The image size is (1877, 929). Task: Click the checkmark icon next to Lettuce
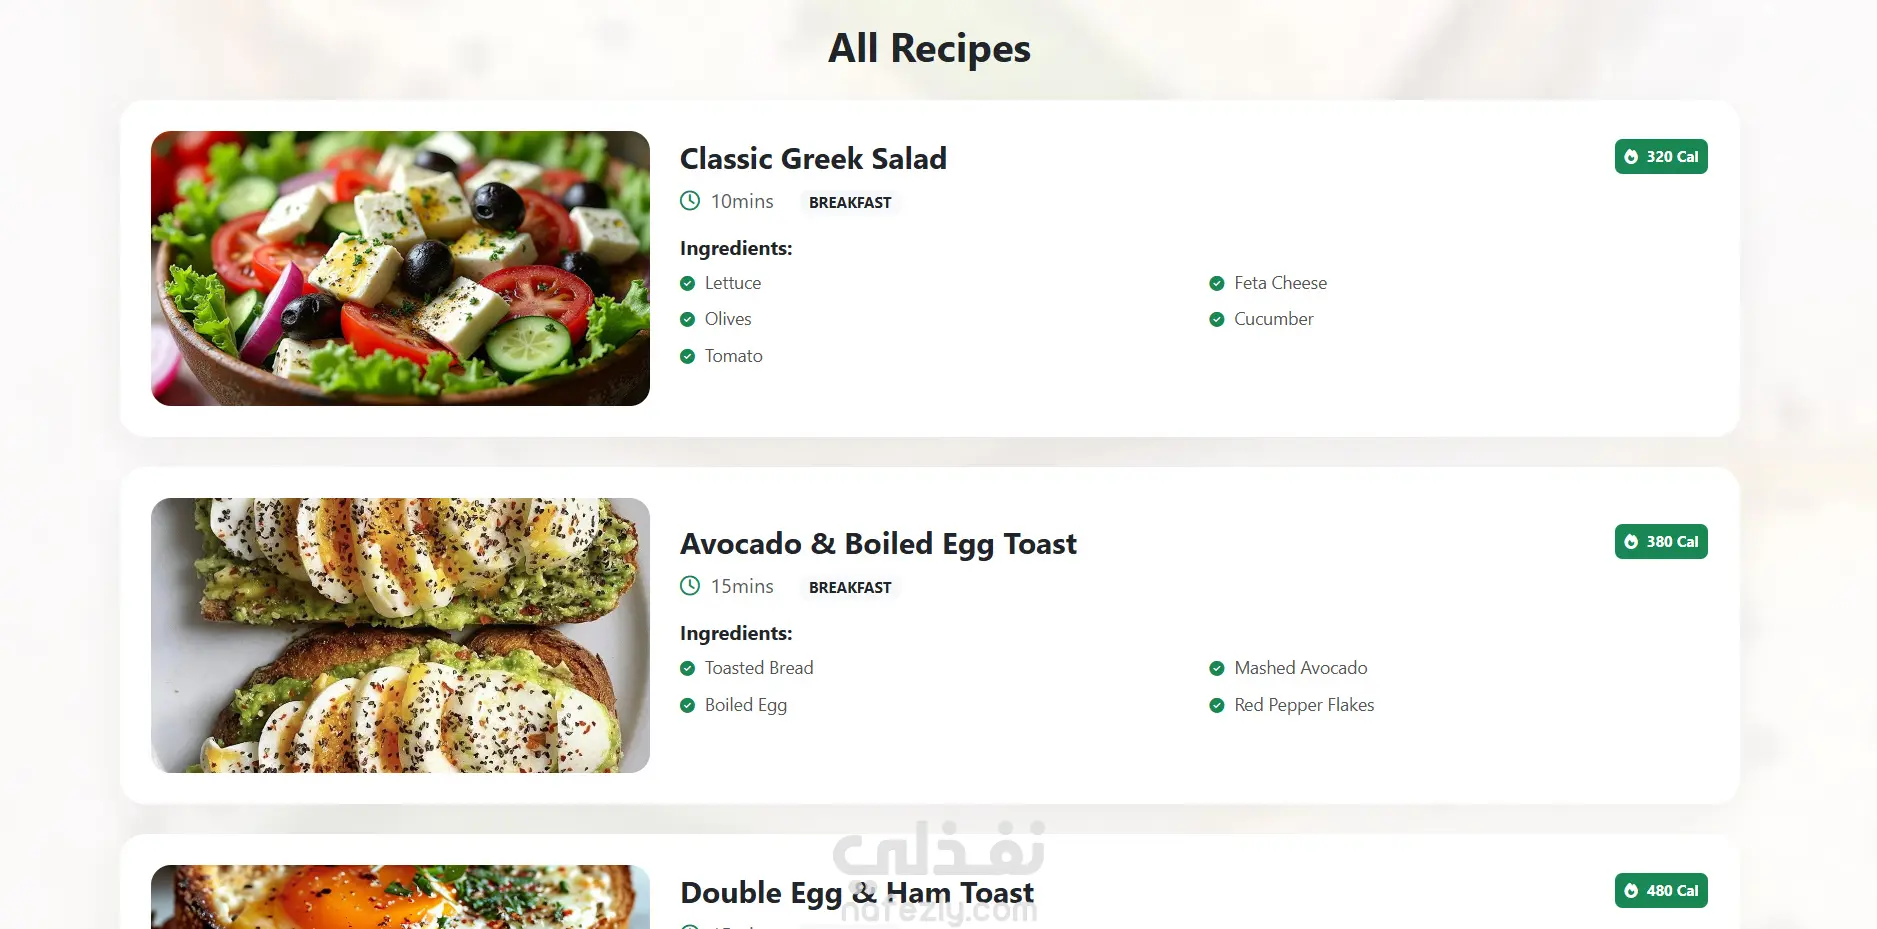[x=687, y=284]
